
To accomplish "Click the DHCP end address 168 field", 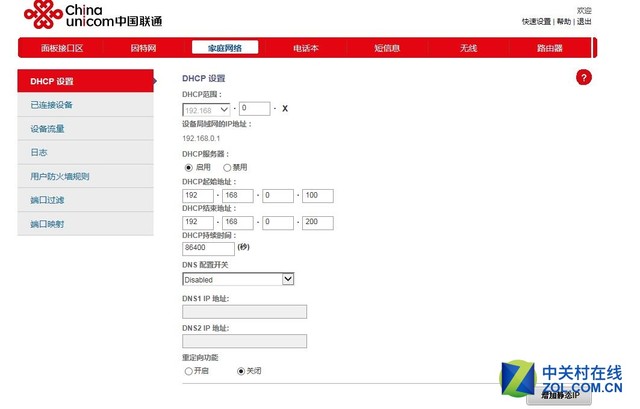I will pyautogui.click(x=238, y=222).
